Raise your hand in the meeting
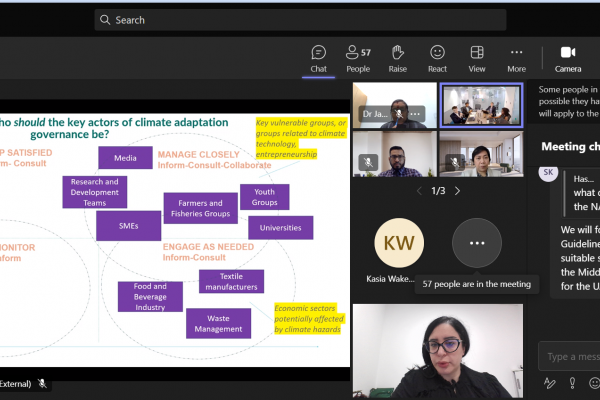This screenshot has width=600, height=400. (397, 58)
